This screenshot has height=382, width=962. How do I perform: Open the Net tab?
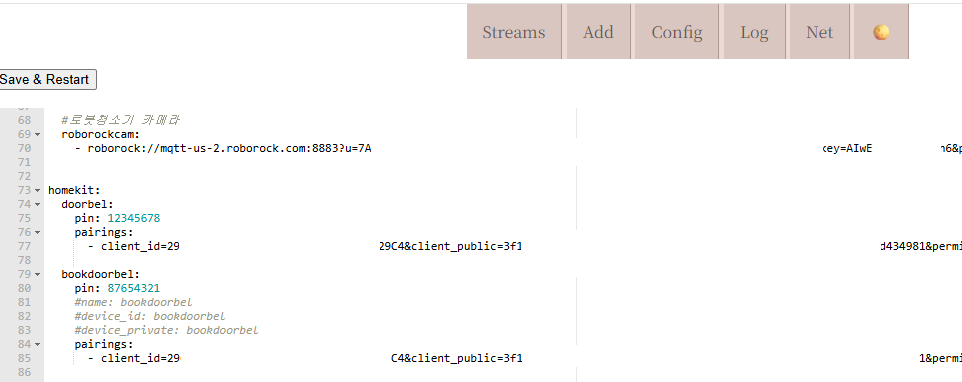820,32
